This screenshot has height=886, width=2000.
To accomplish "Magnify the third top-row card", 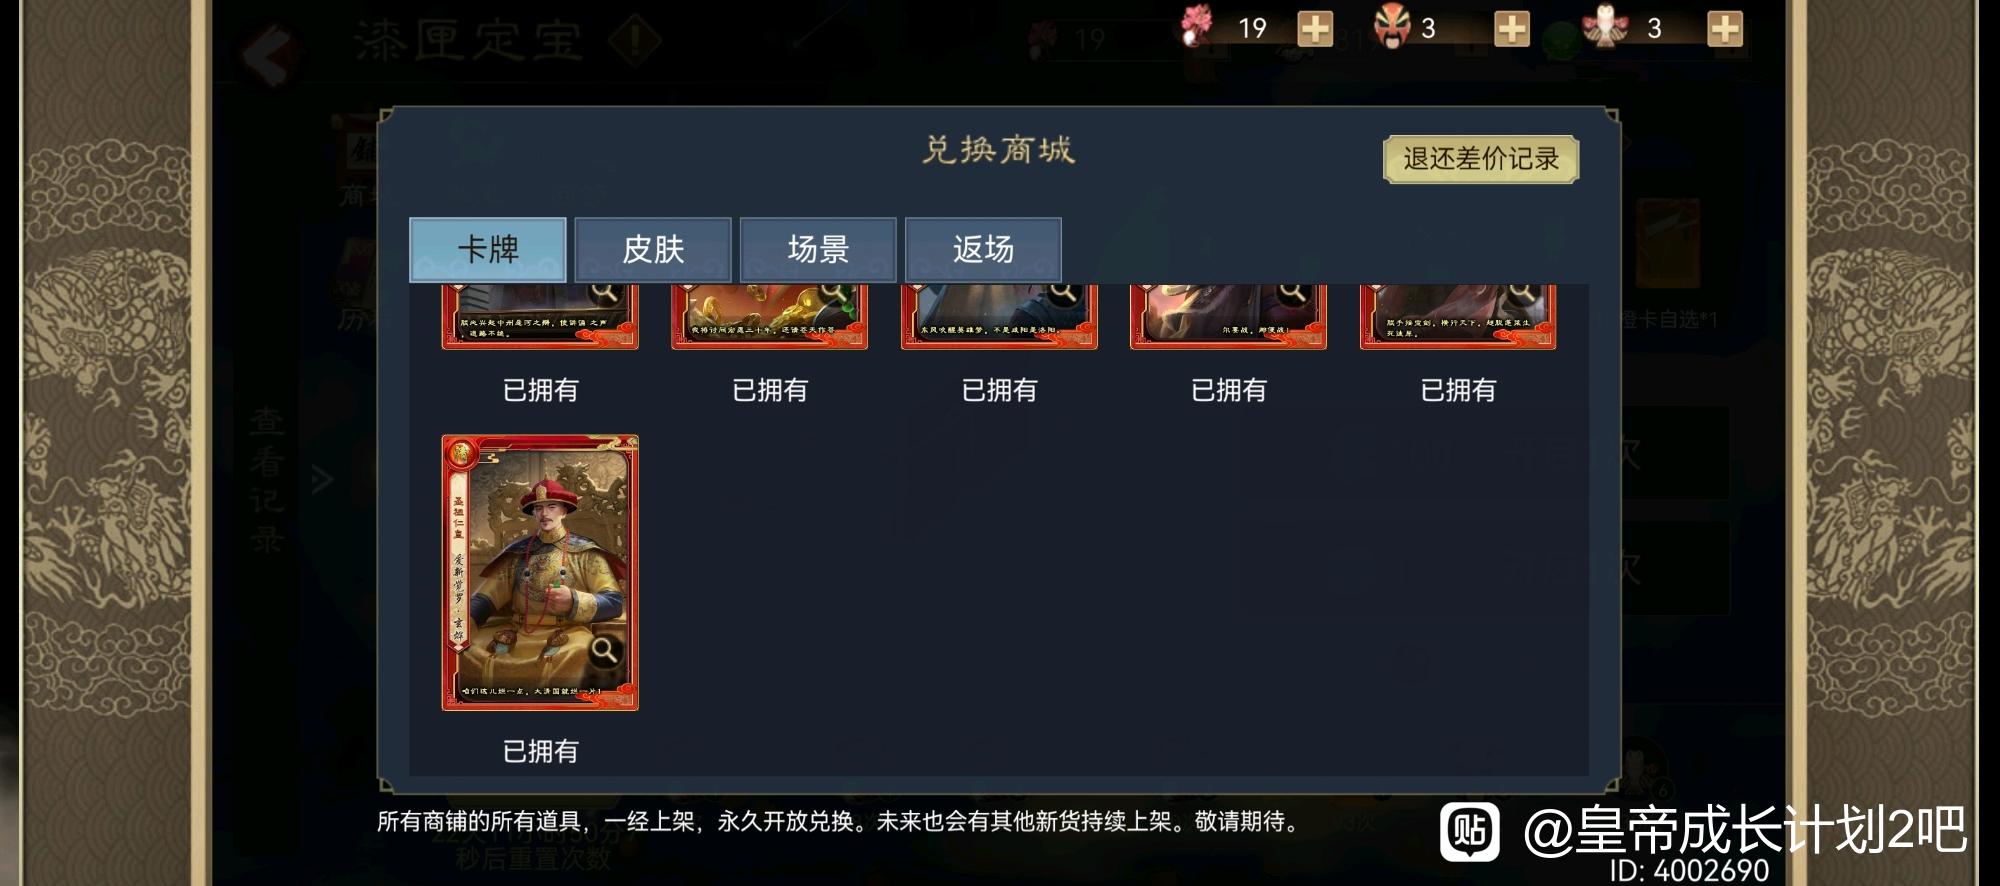I will (1063, 292).
